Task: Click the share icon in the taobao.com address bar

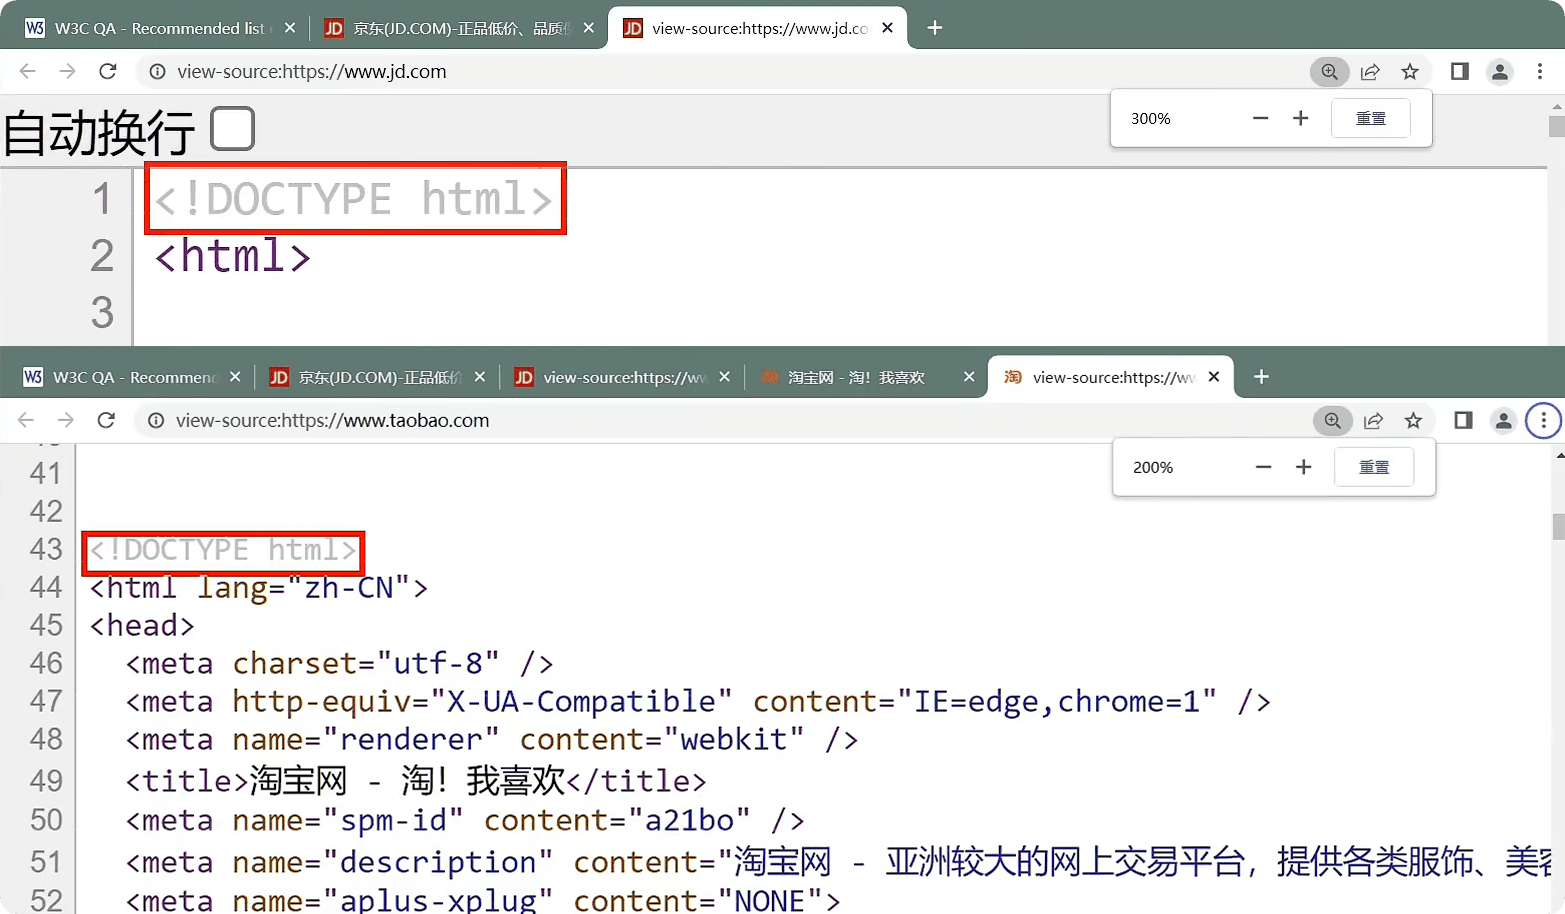Action: [1373, 421]
